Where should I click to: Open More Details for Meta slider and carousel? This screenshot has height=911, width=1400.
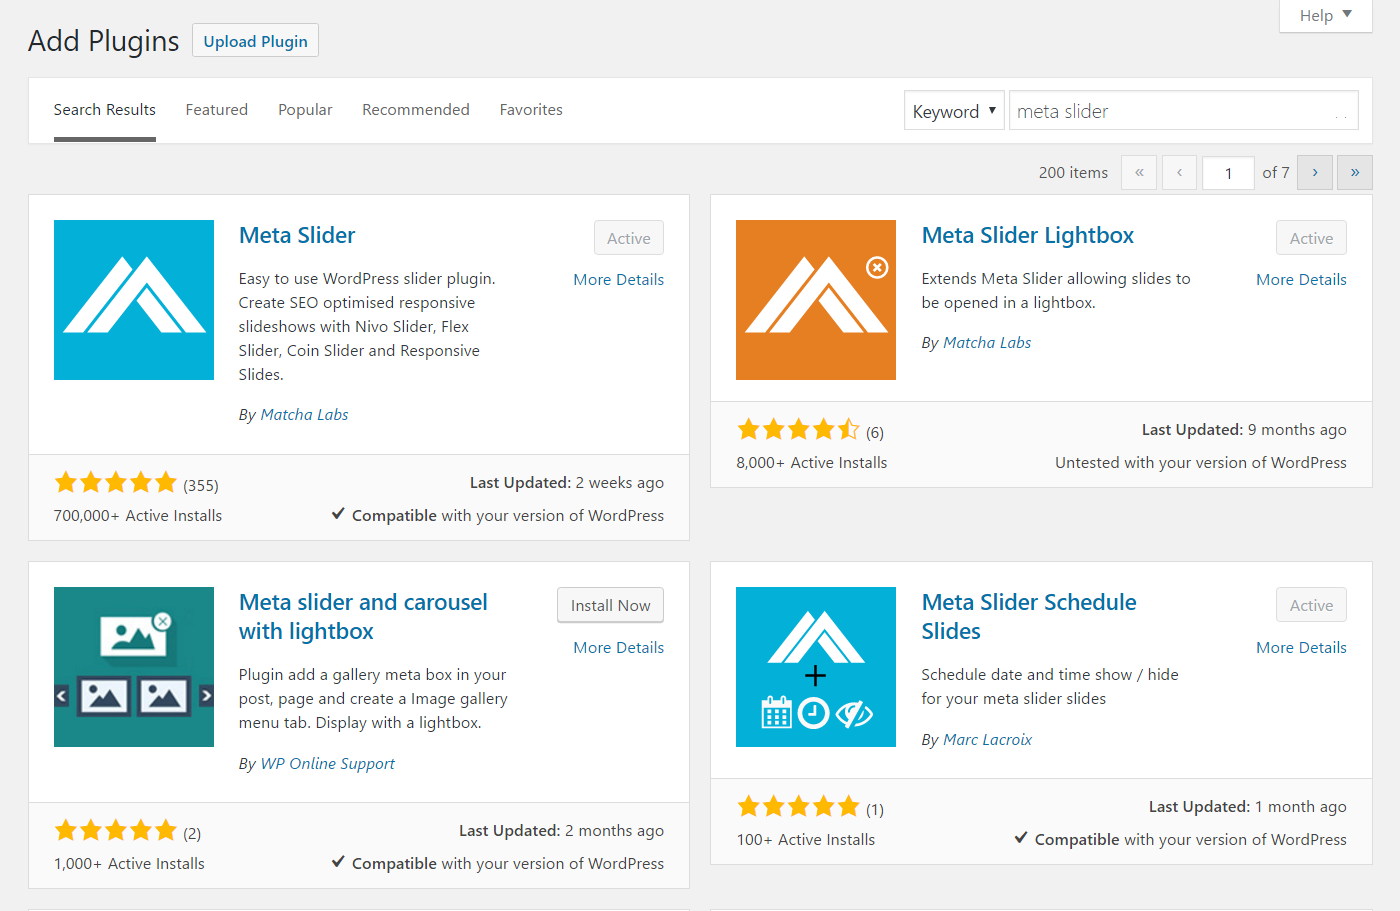(x=619, y=648)
